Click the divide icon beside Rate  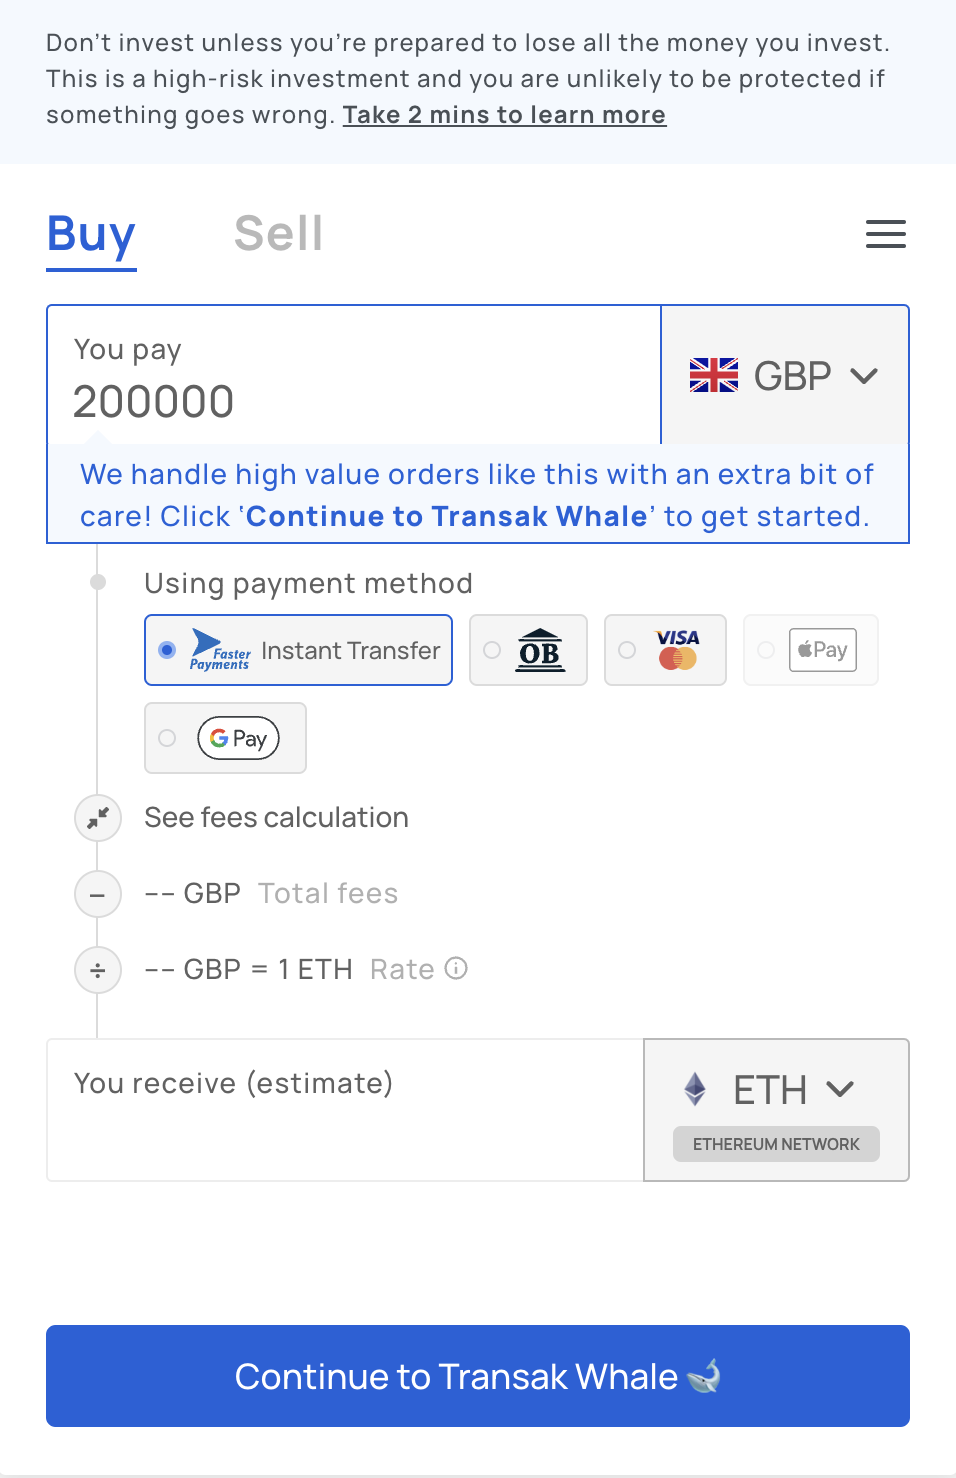pos(98,970)
